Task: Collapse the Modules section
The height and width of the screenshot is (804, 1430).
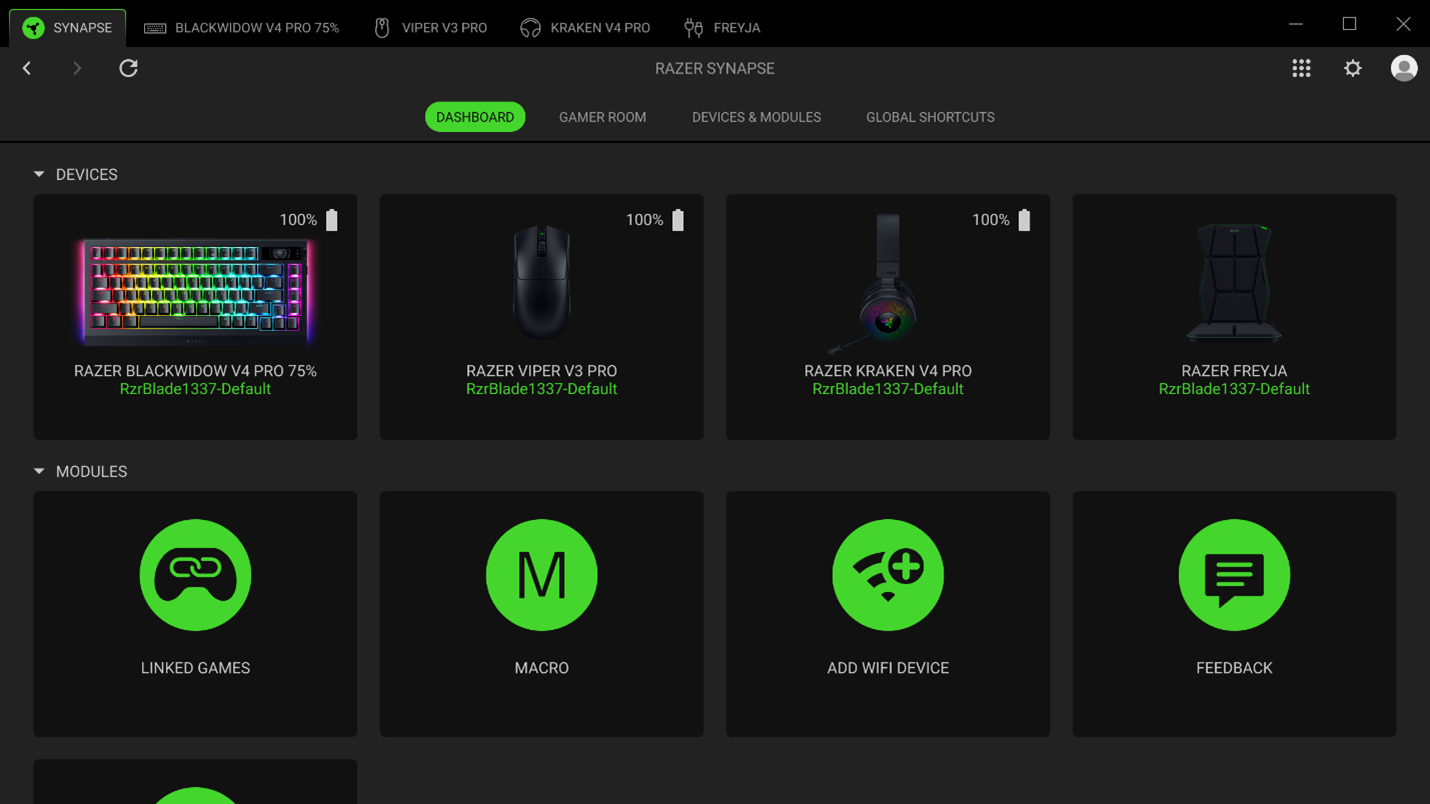Action: tap(38, 470)
